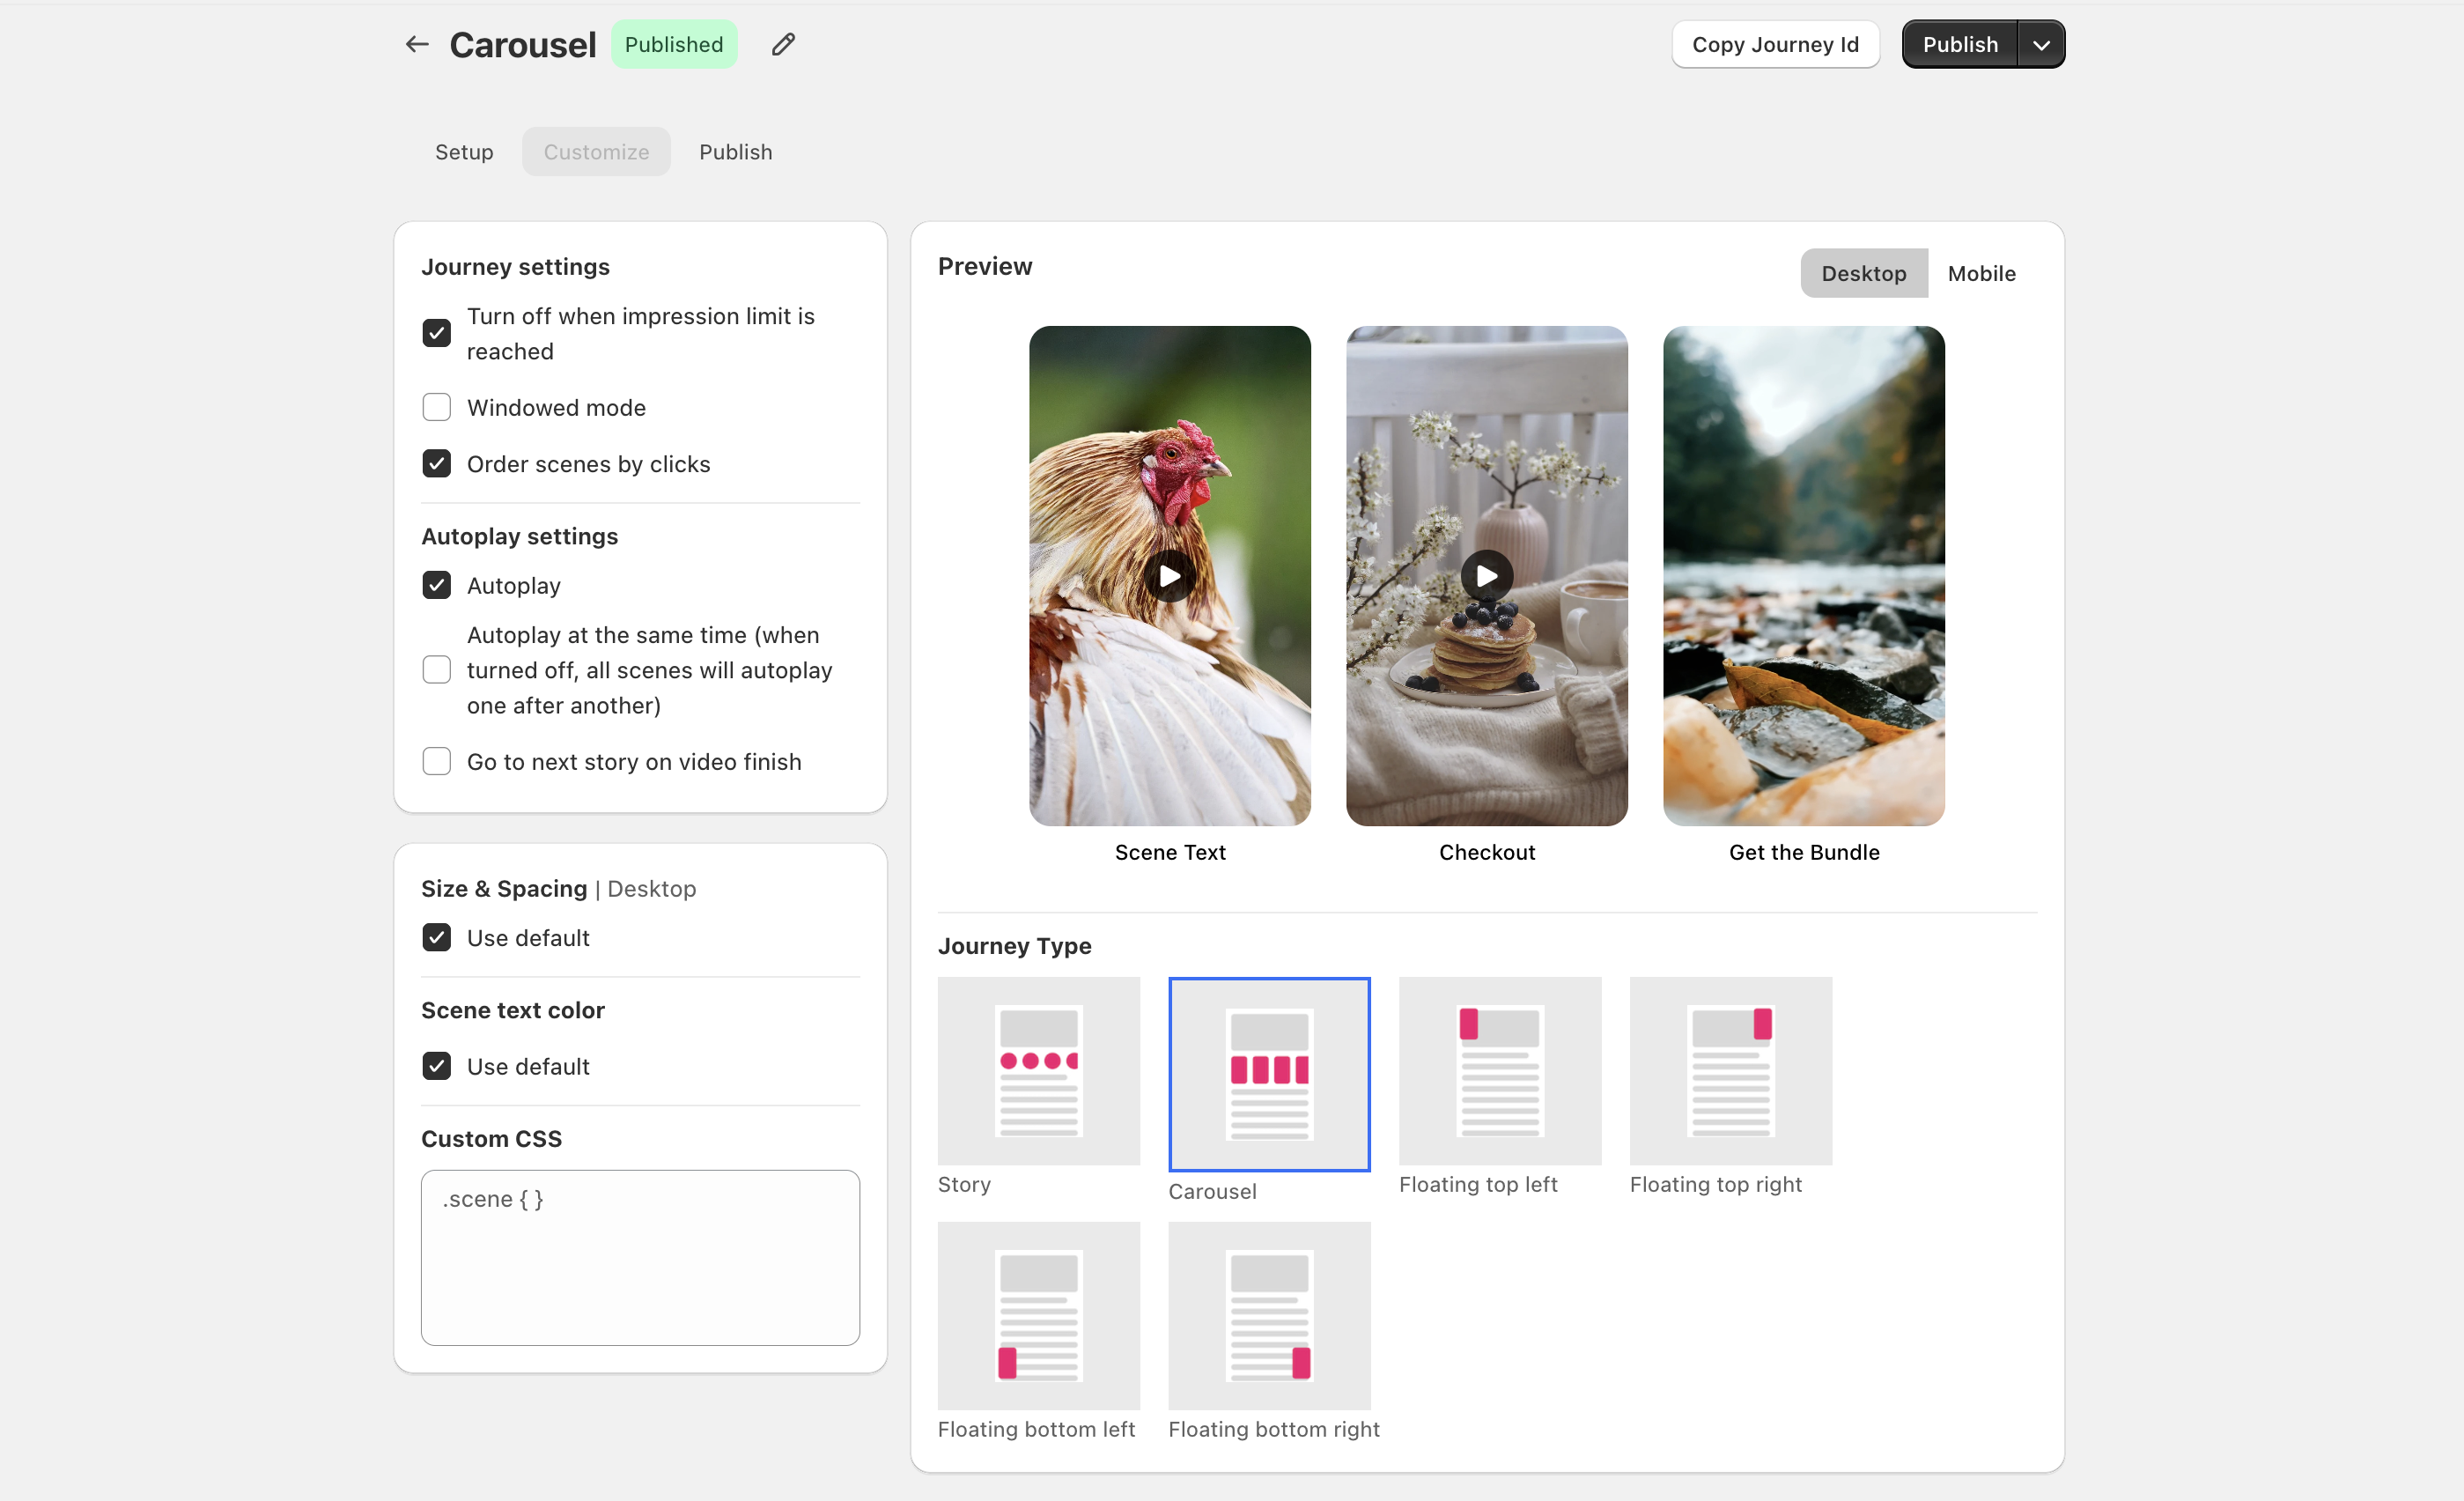The image size is (2464, 1501).
Task: Switch to the Setup tab
Action: point(464,152)
